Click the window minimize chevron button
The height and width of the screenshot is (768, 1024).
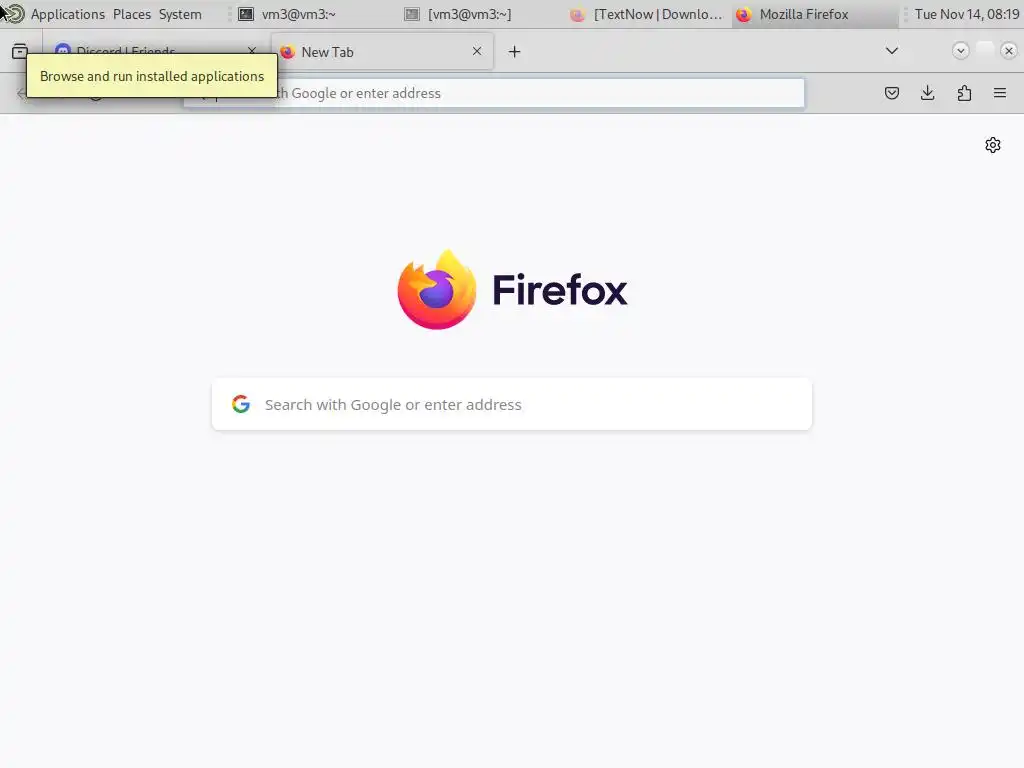click(x=960, y=50)
